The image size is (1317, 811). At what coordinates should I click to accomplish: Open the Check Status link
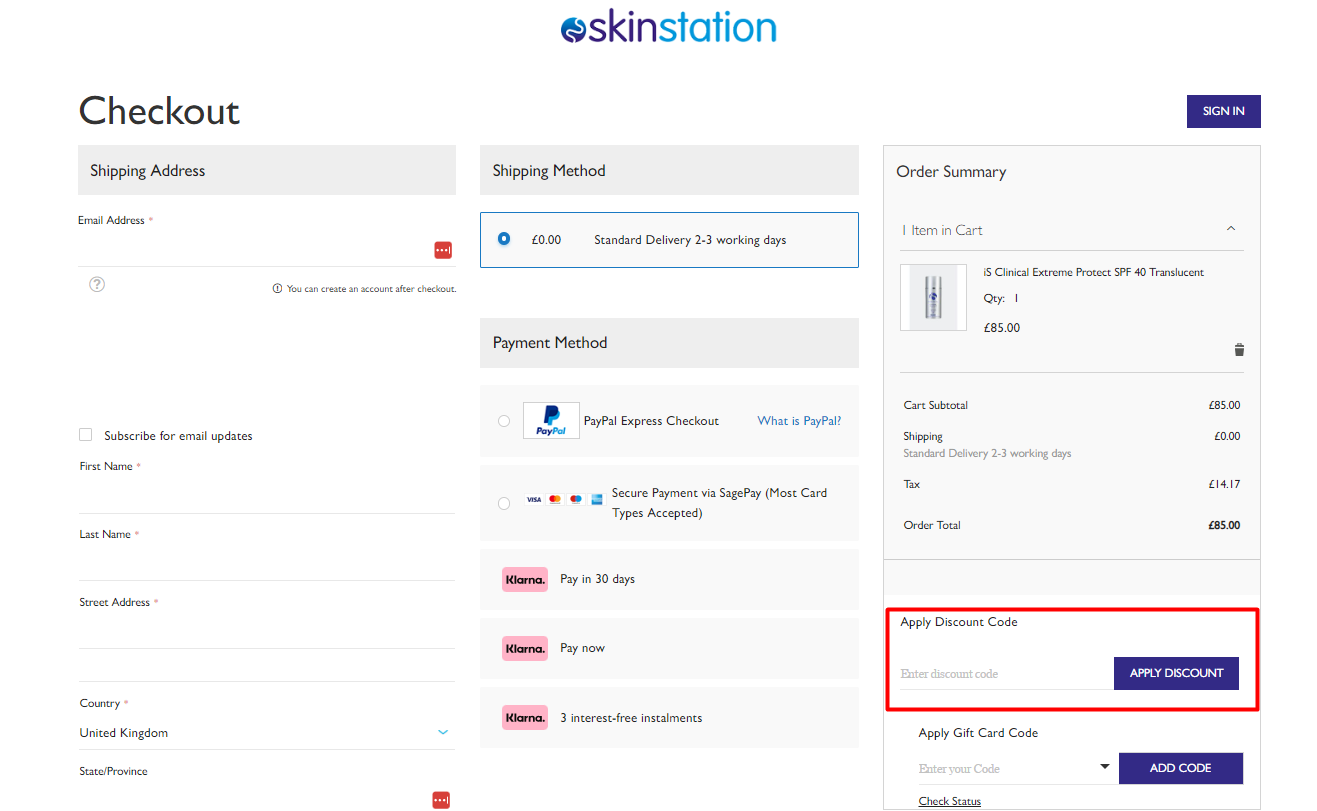[x=950, y=802]
